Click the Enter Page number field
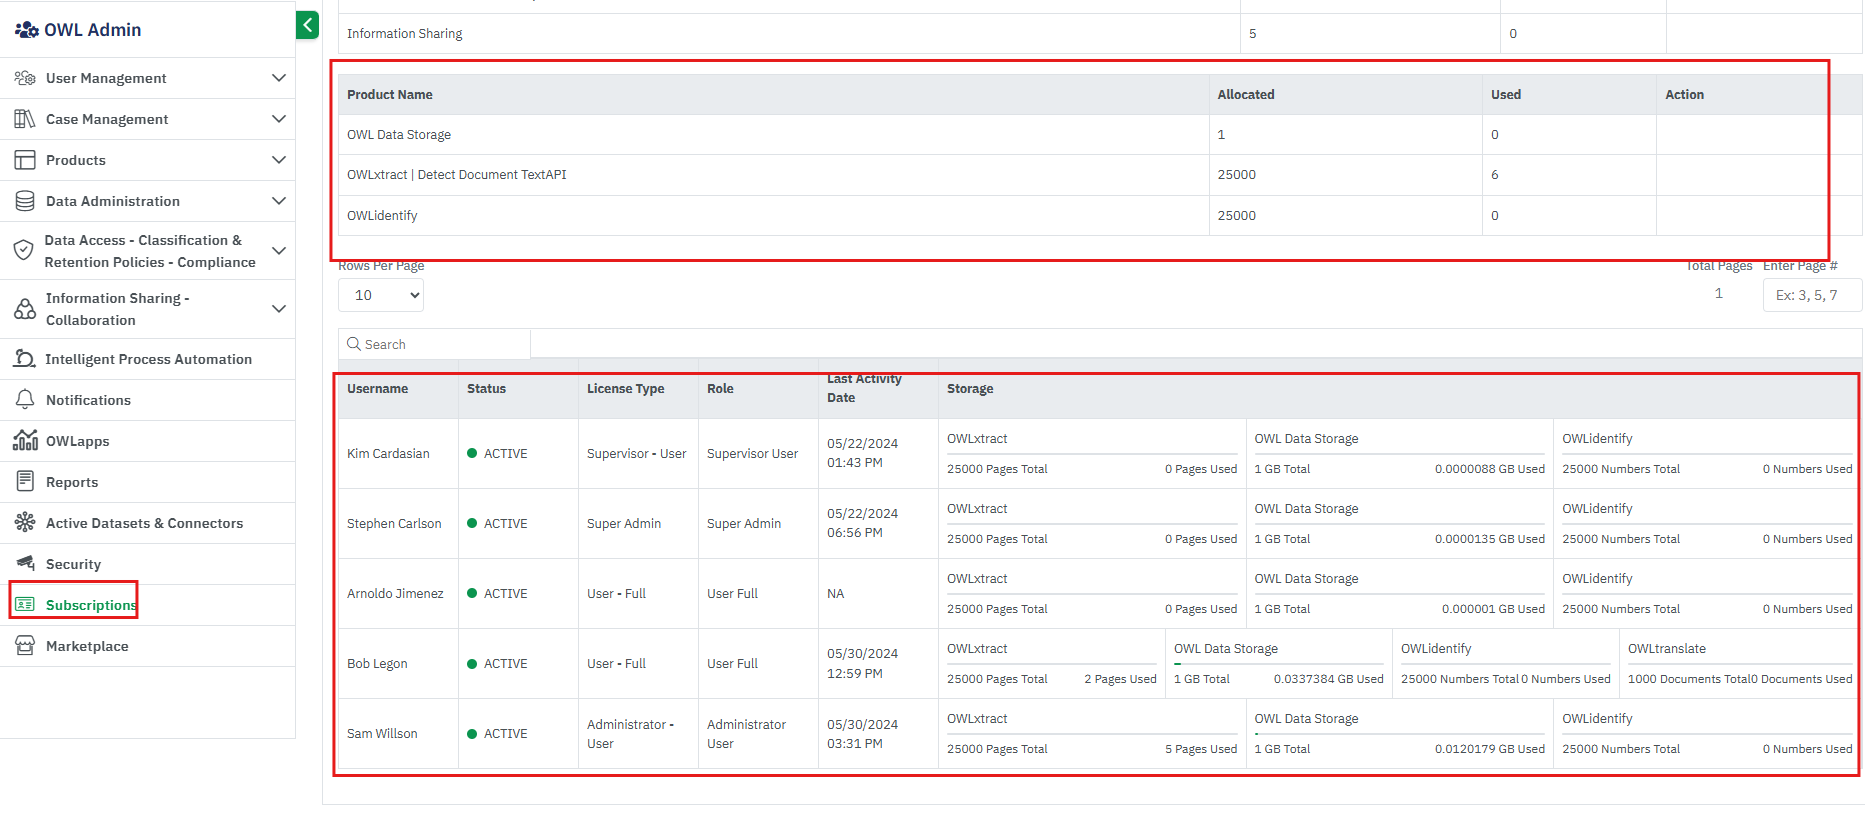Viewport: 1865px width, 813px height. coord(1812,295)
